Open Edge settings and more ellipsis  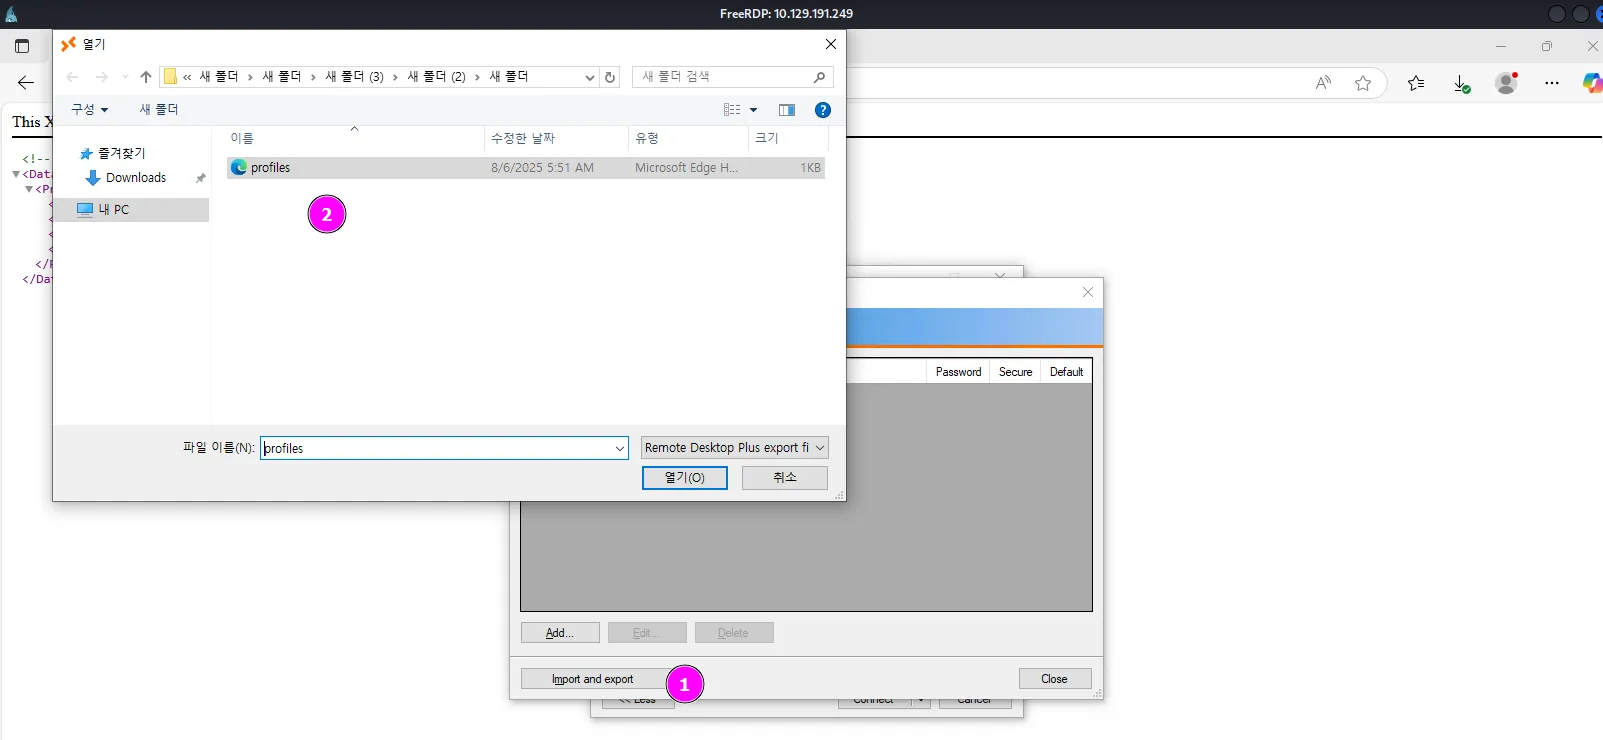tap(1552, 83)
